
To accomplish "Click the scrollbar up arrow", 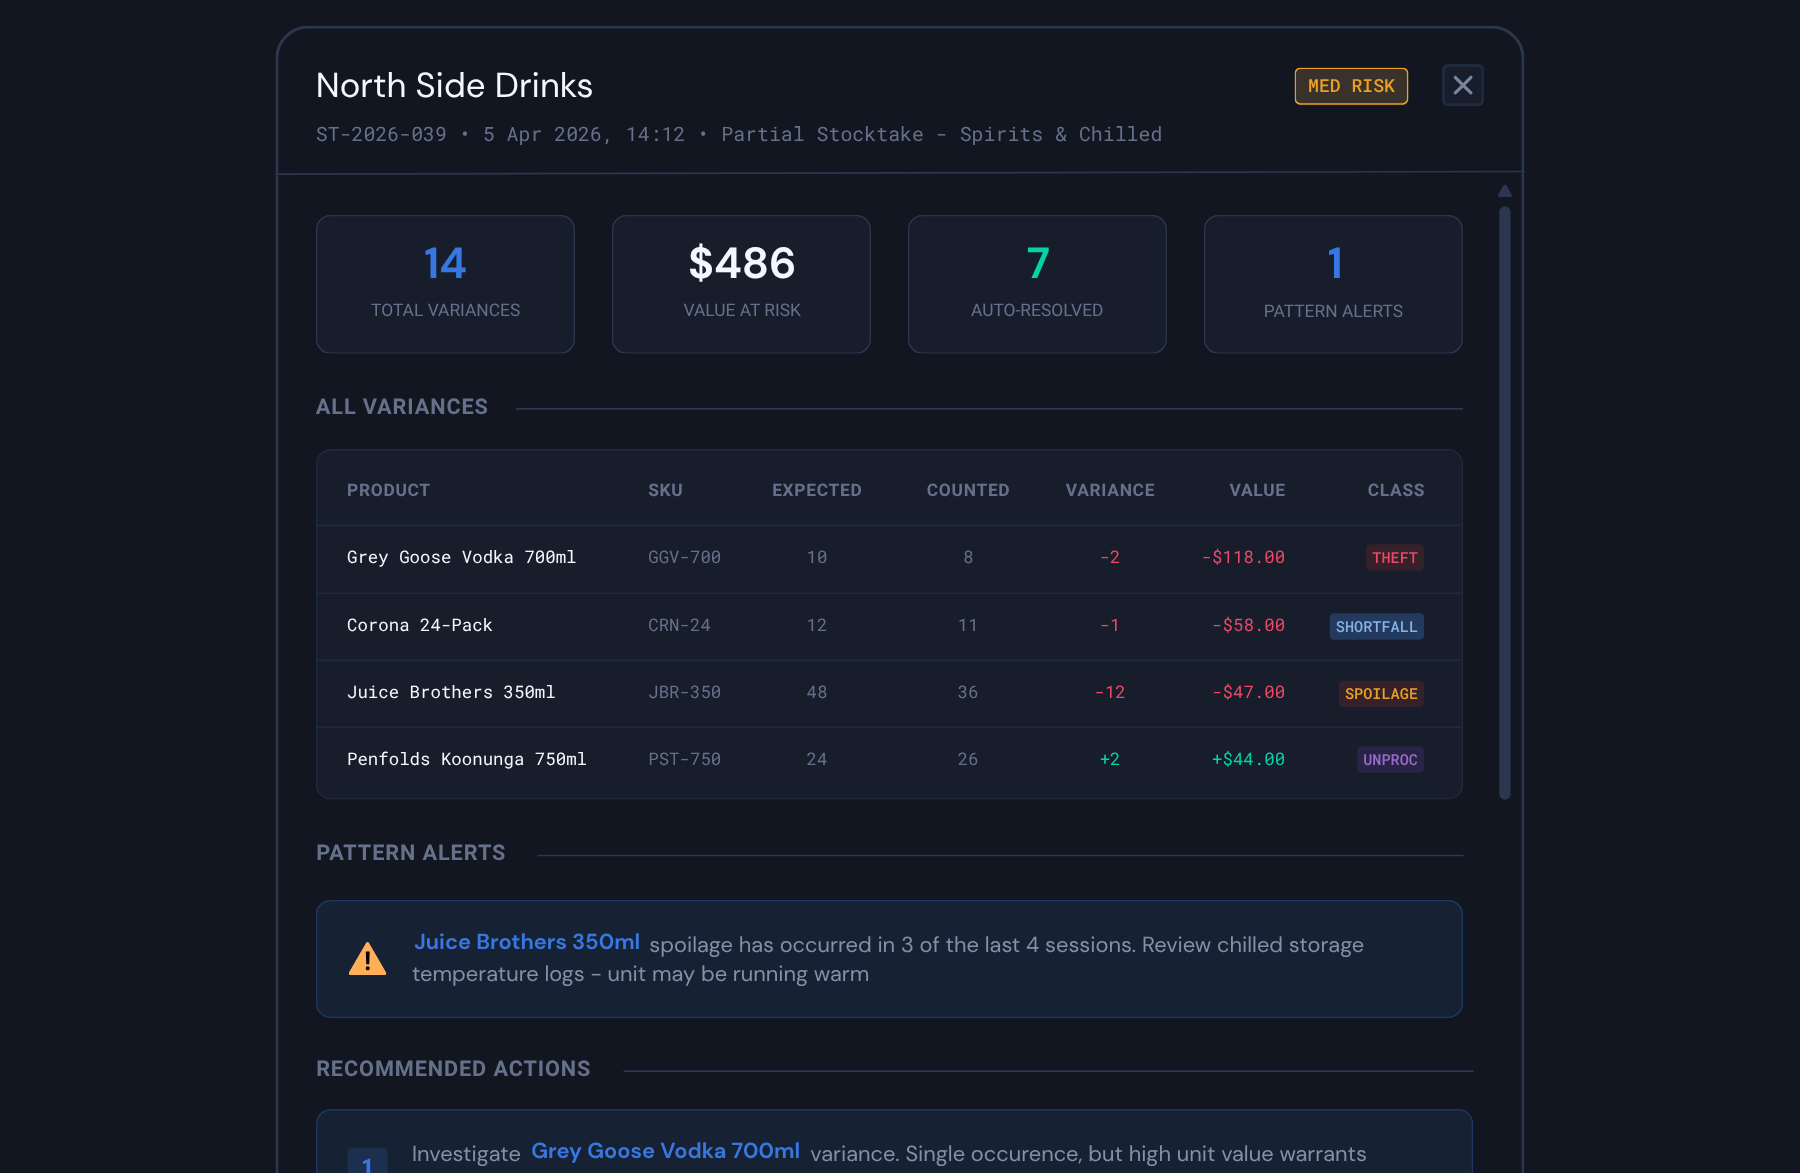I will [1504, 190].
